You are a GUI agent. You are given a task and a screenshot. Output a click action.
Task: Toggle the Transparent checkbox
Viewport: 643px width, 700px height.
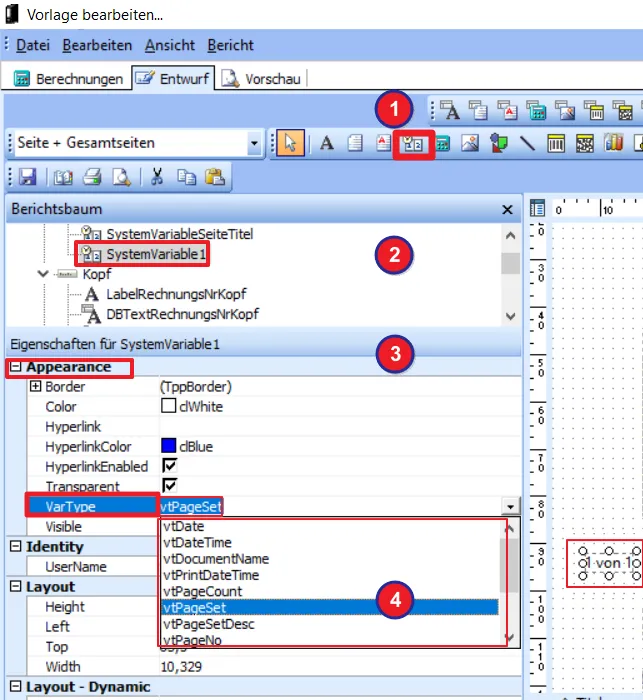pyautogui.click(x=169, y=487)
